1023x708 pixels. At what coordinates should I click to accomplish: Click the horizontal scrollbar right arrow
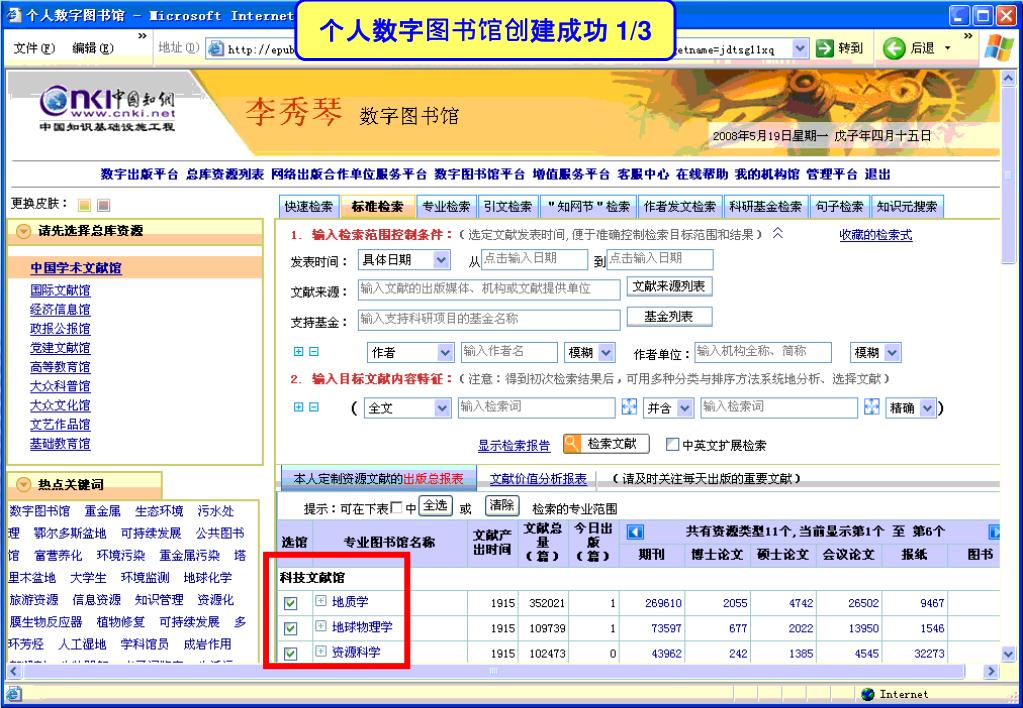991,671
